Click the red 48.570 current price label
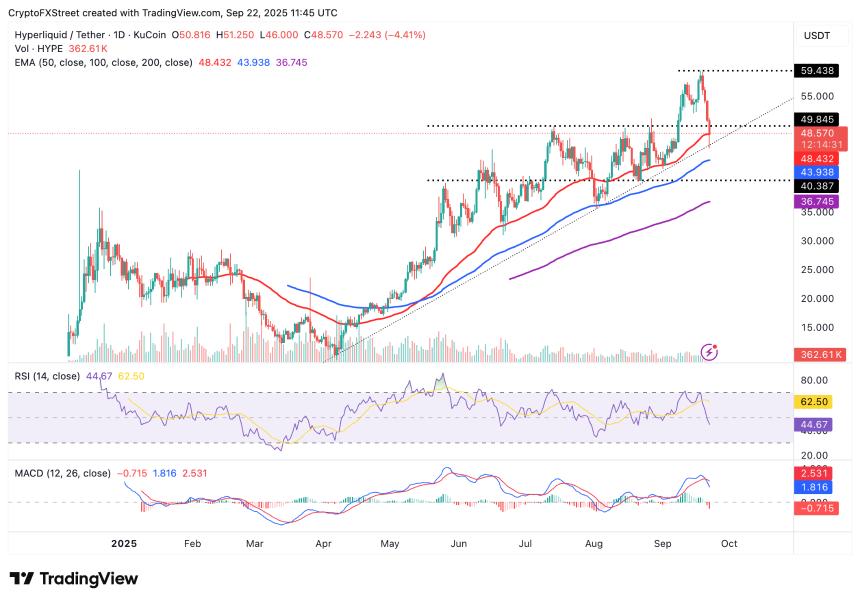Screen dimensions: 860x603 pos(819,131)
